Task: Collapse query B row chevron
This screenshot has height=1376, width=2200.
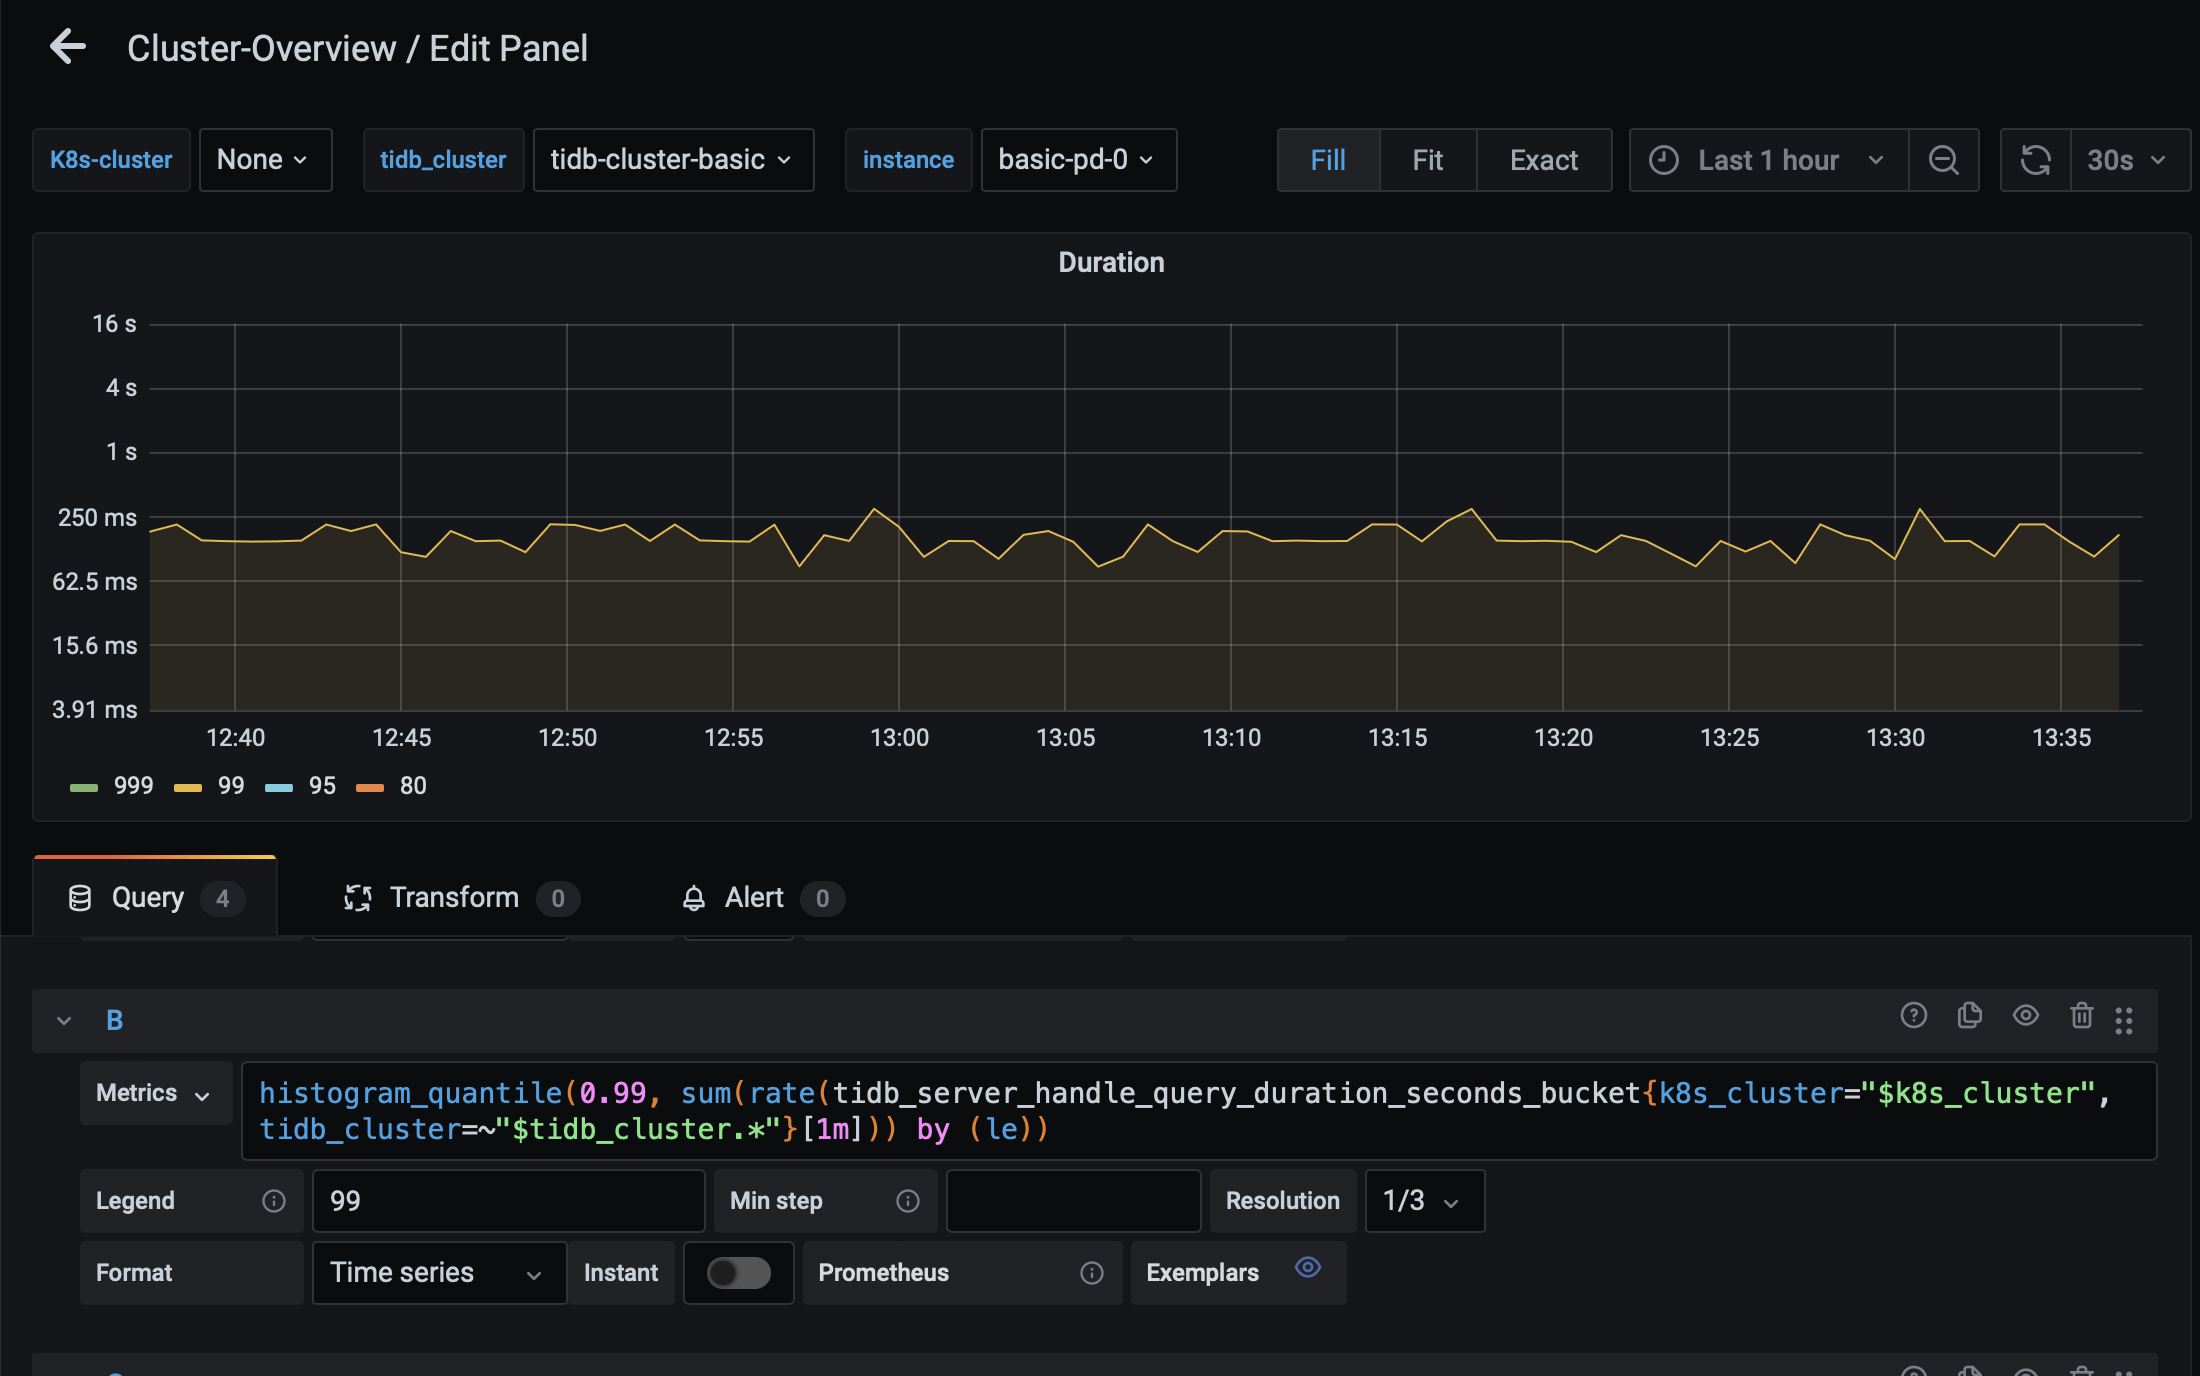Action: (64, 1021)
